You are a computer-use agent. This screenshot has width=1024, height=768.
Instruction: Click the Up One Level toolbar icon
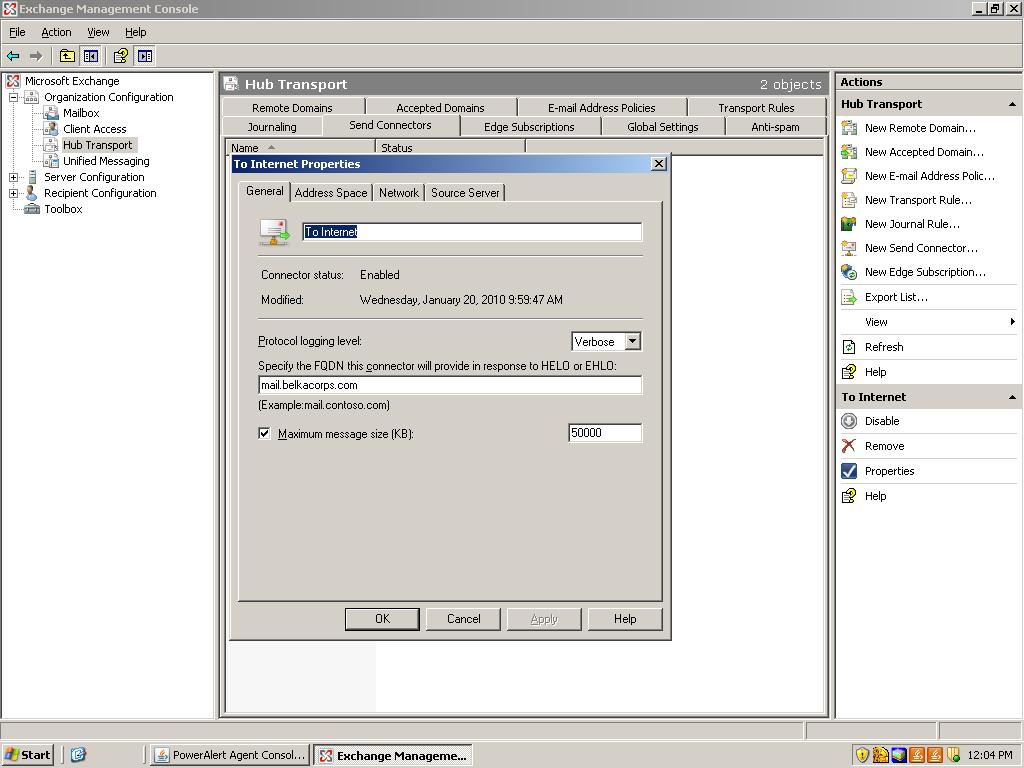point(67,56)
